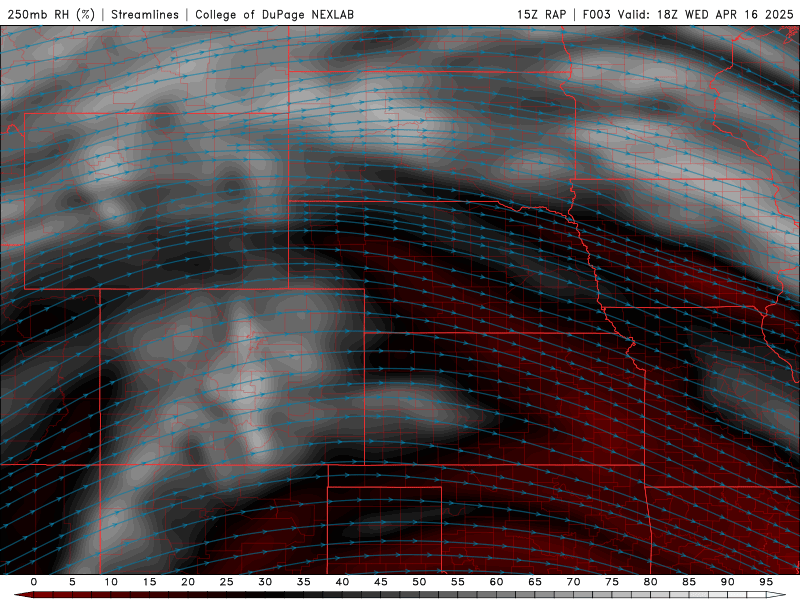The image size is (800, 600).
Task: Click the colorbar label "25"
Action: point(227,582)
